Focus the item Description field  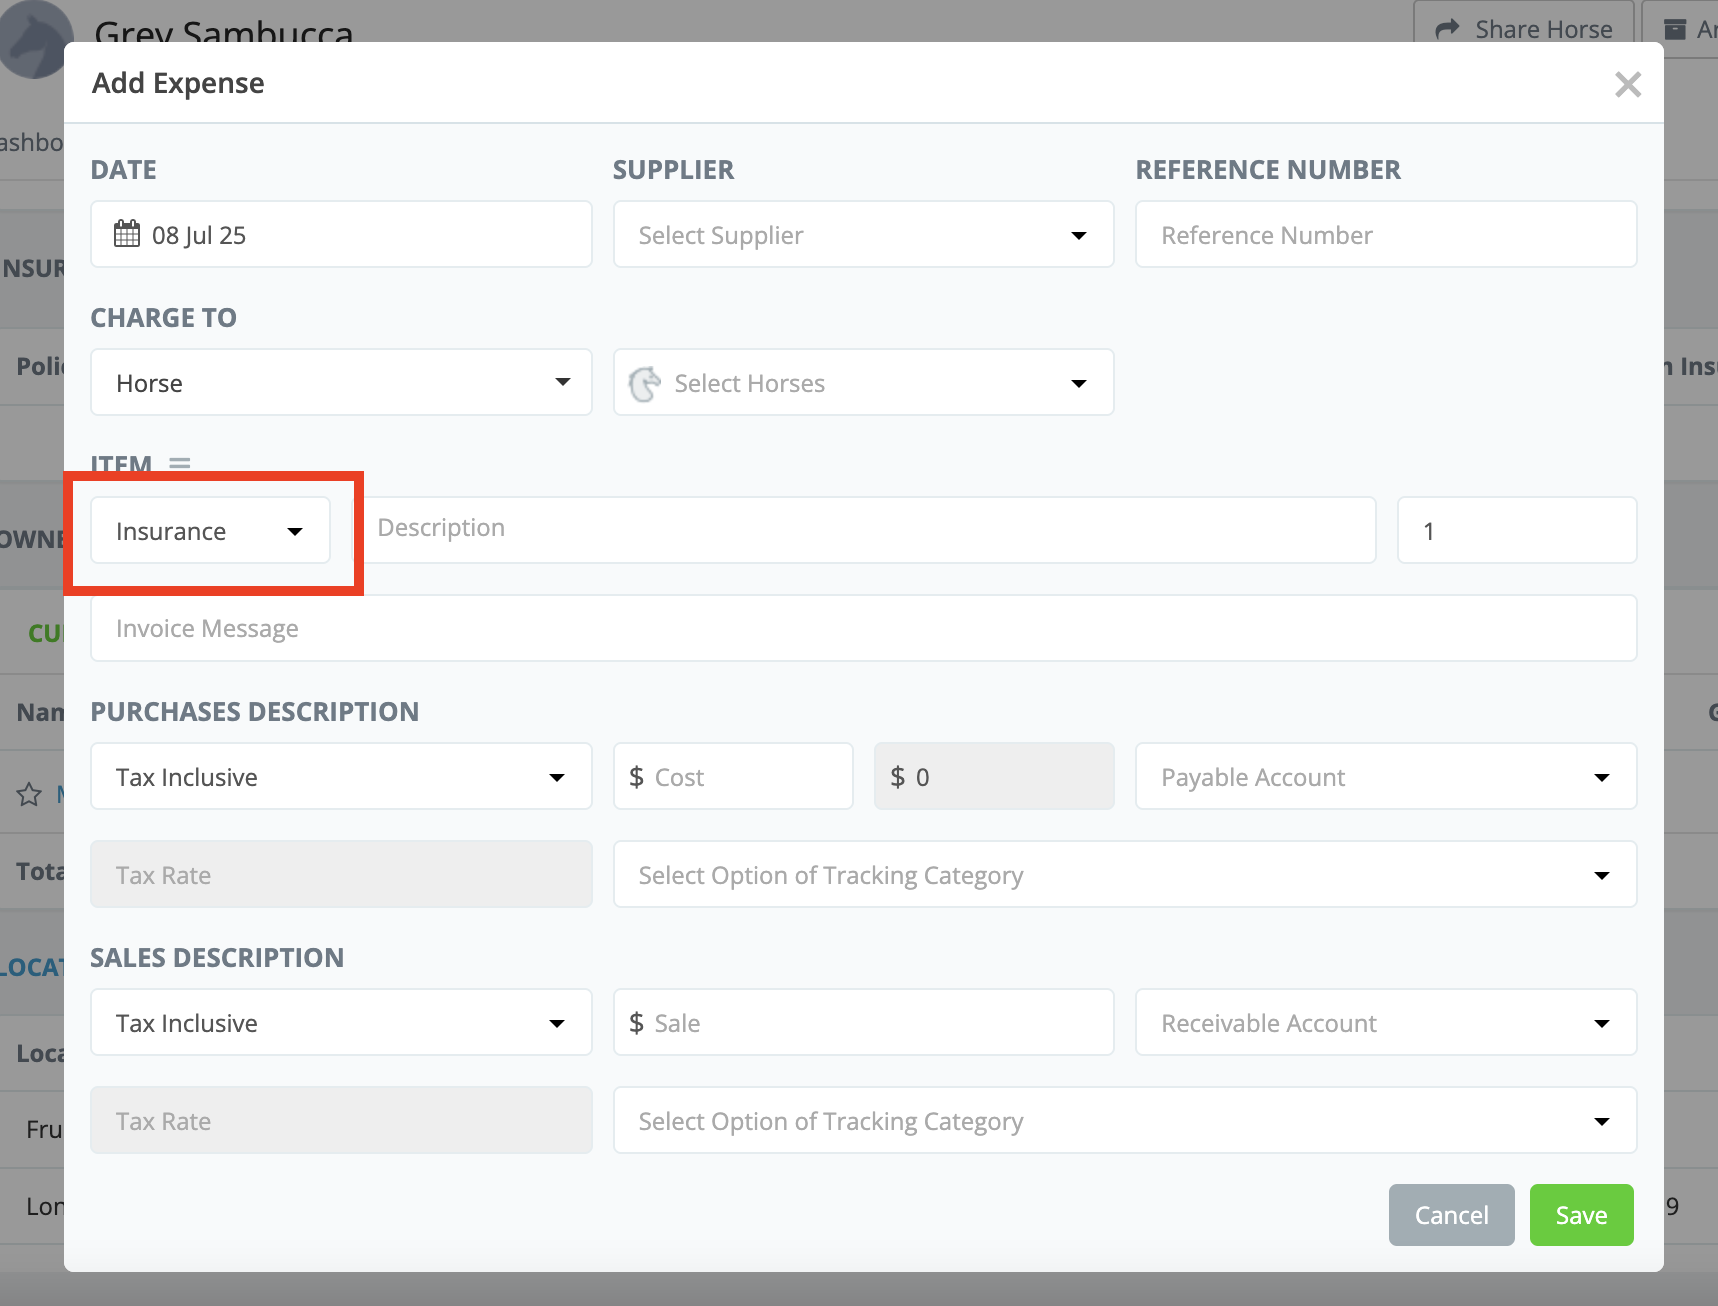870,529
